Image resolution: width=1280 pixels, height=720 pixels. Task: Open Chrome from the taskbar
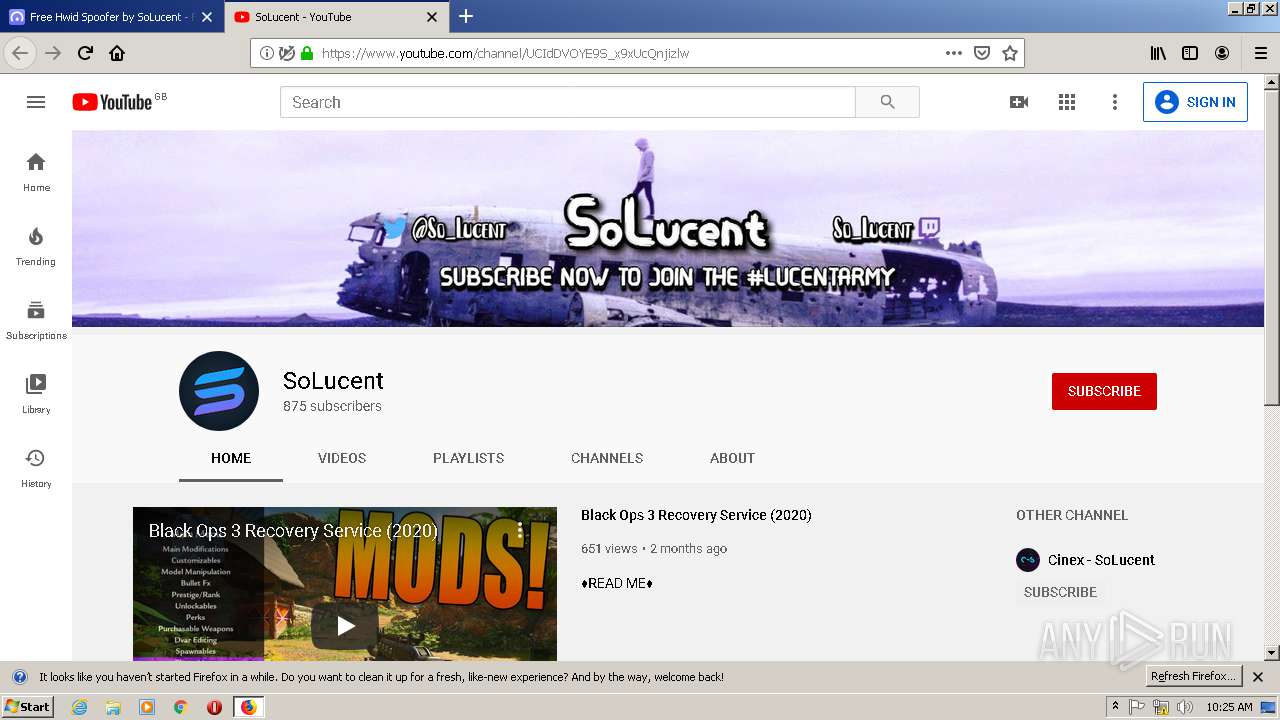pyautogui.click(x=181, y=707)
